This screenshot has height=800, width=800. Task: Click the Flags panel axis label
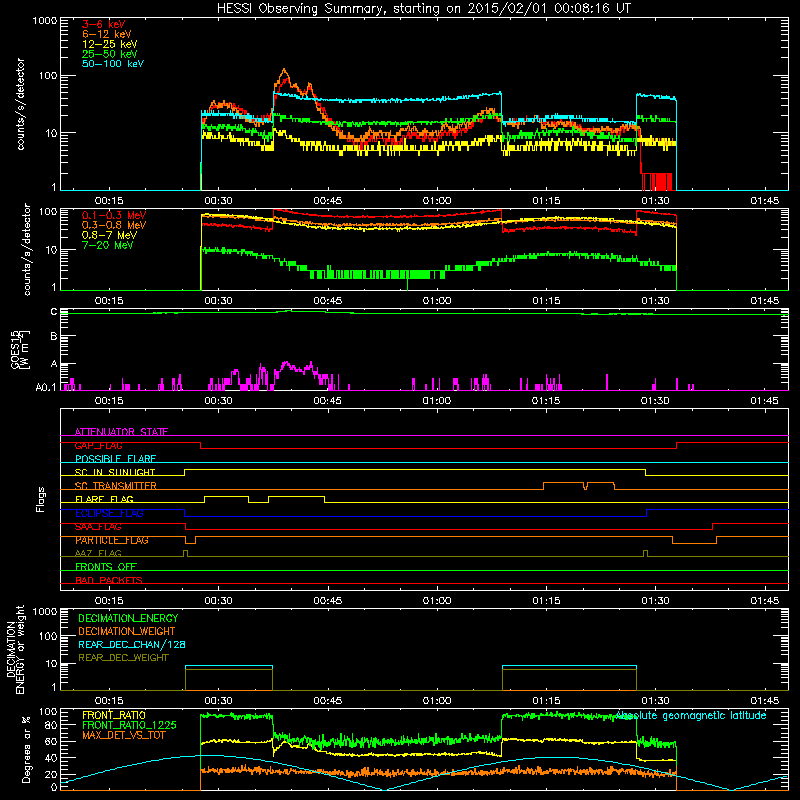pos(41,499)
